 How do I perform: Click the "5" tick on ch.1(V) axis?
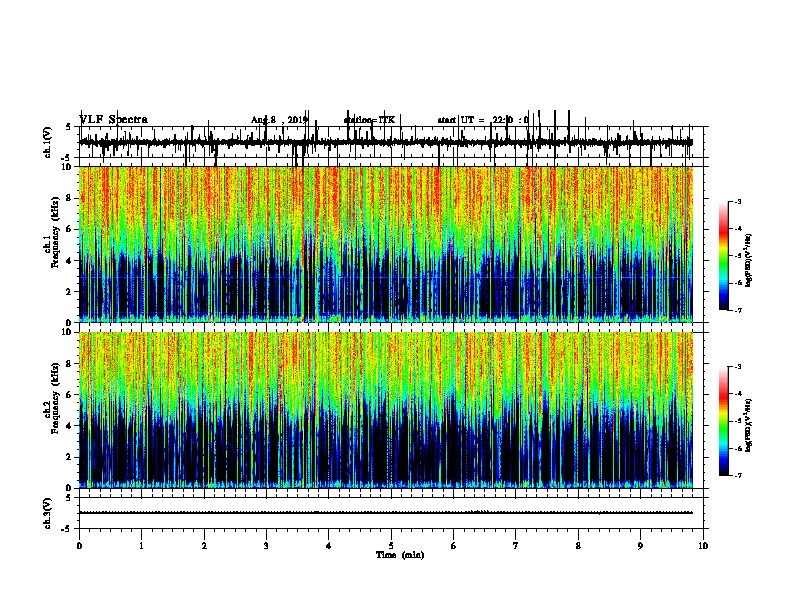(x=69, y=127)
